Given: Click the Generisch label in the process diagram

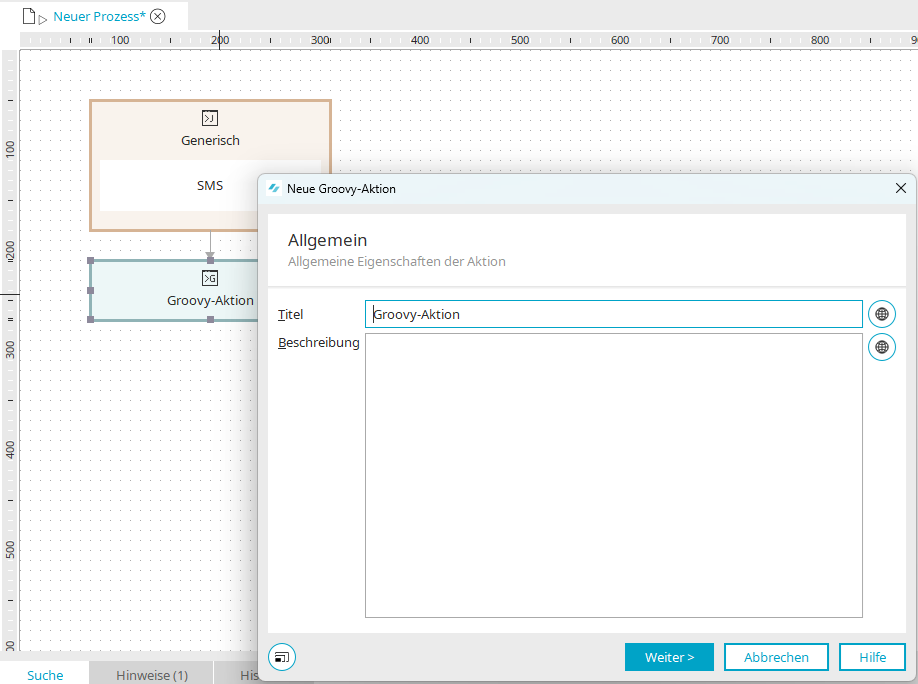Looking at the screenshot, I should [210, 141].
